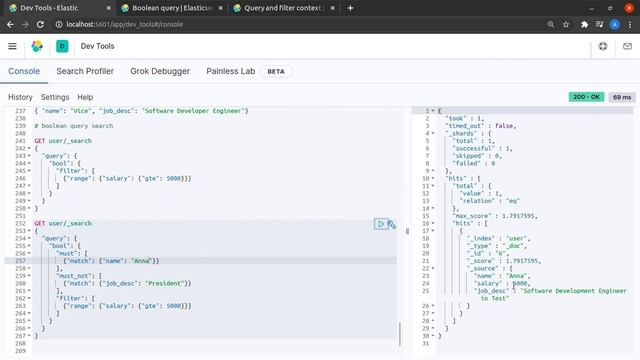Close the Dev Tools - Elastic tab
The width and height of the screenshot is (640, 360).
[x=108, y=8]
